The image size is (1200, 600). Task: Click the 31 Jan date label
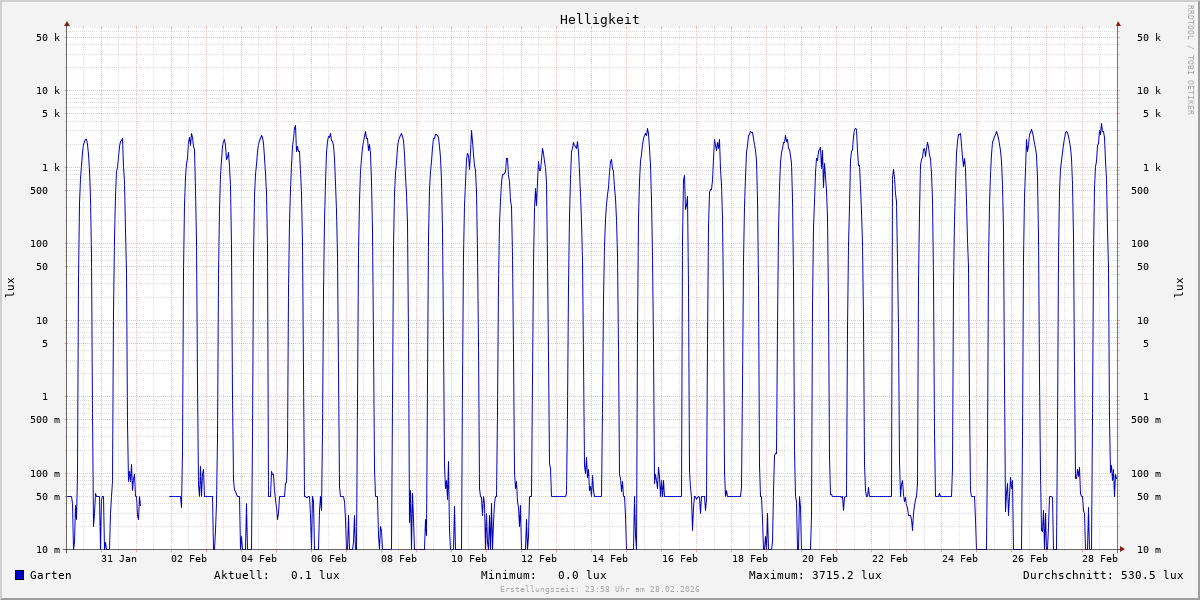click(119, 558)
